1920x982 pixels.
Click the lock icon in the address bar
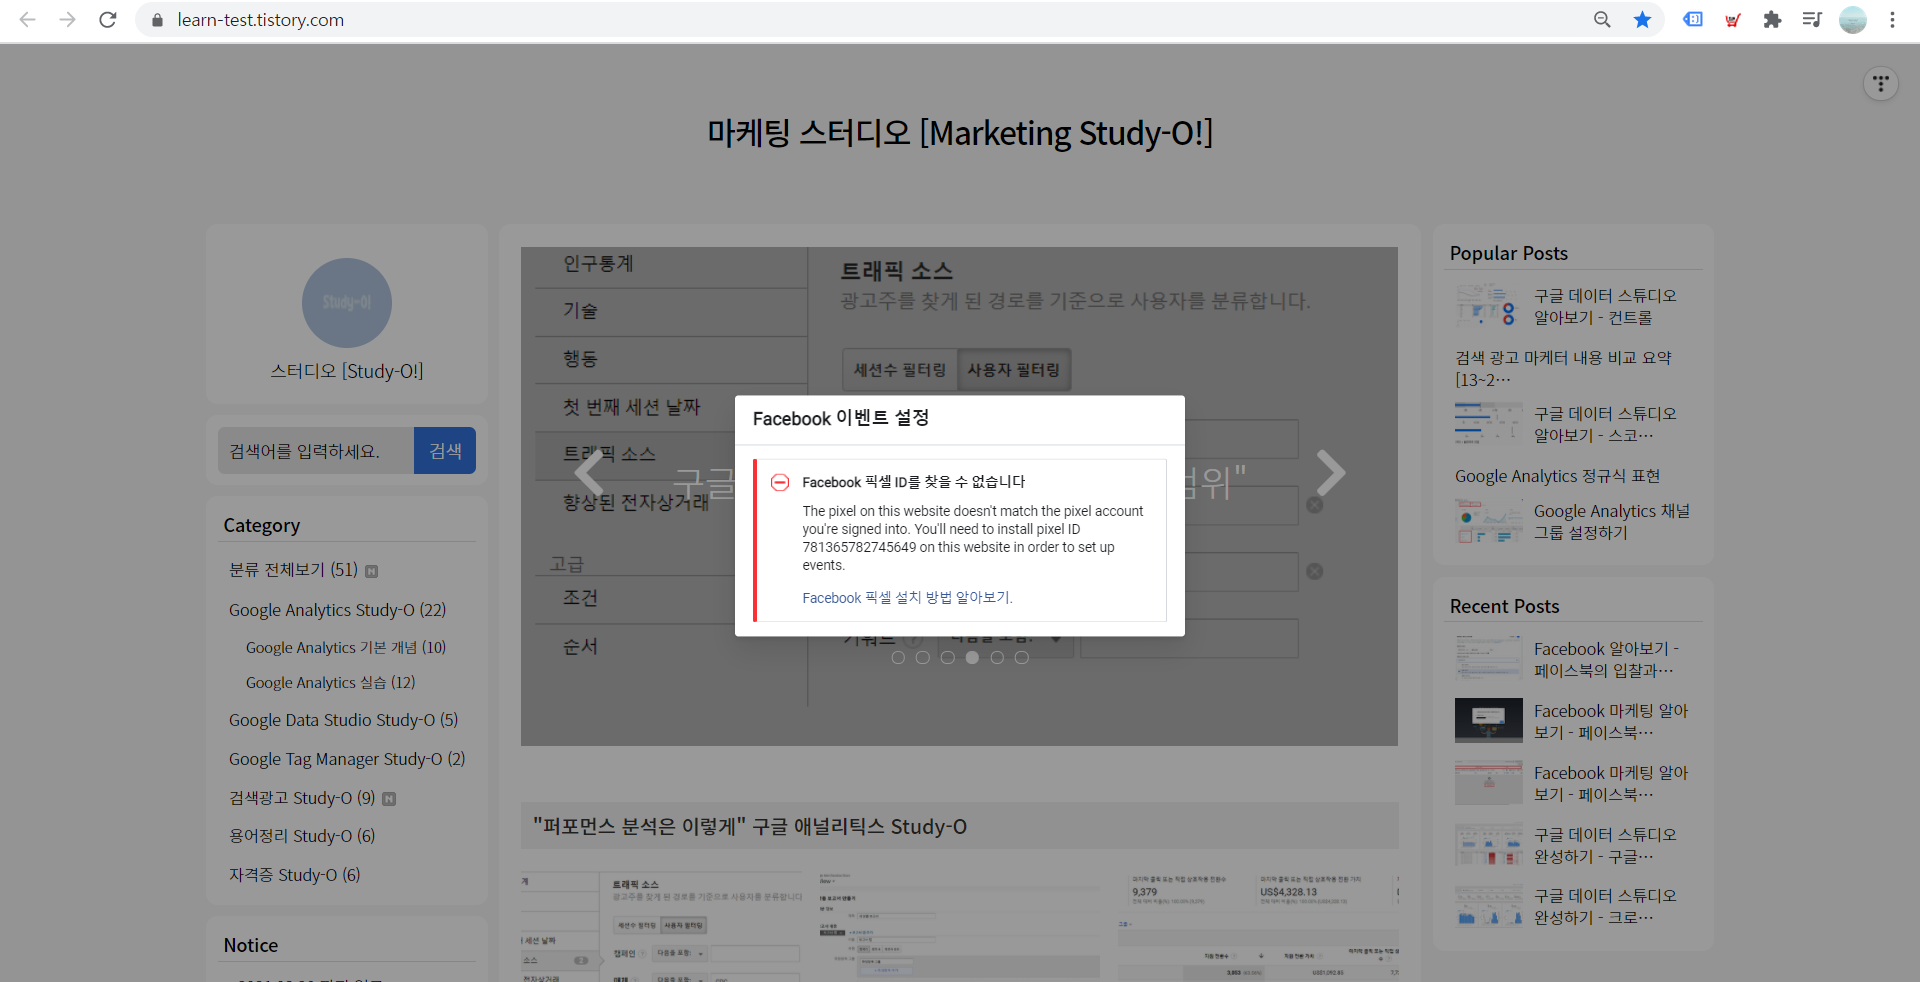[157, 20]
